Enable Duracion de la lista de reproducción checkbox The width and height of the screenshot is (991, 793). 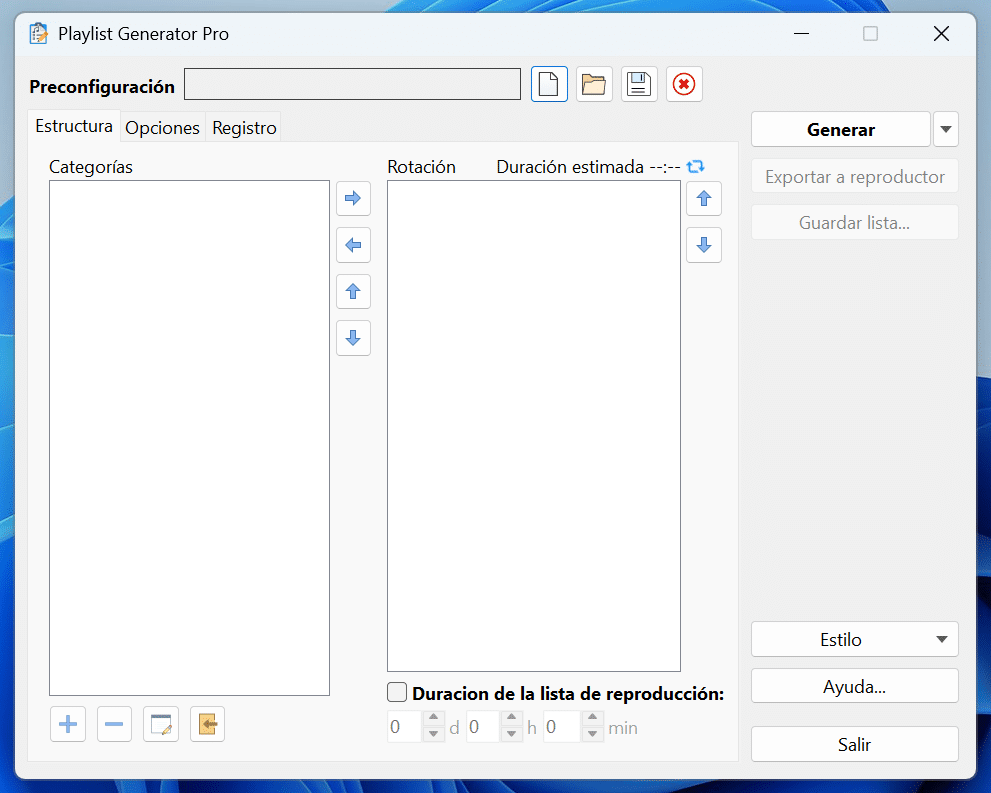[397, 693]
